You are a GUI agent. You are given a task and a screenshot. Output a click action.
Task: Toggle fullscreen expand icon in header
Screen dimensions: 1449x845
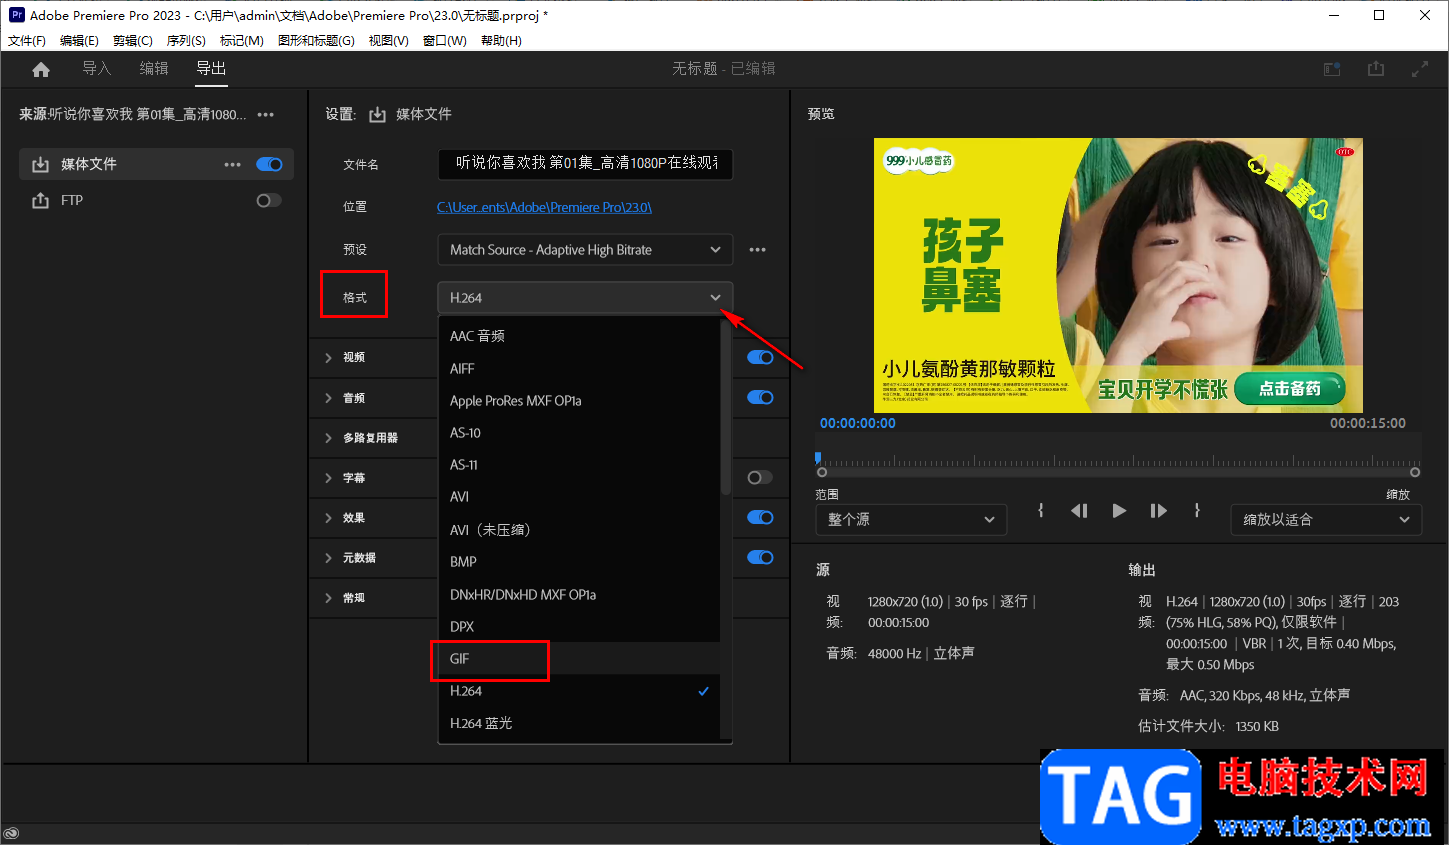click(1420, 69)
